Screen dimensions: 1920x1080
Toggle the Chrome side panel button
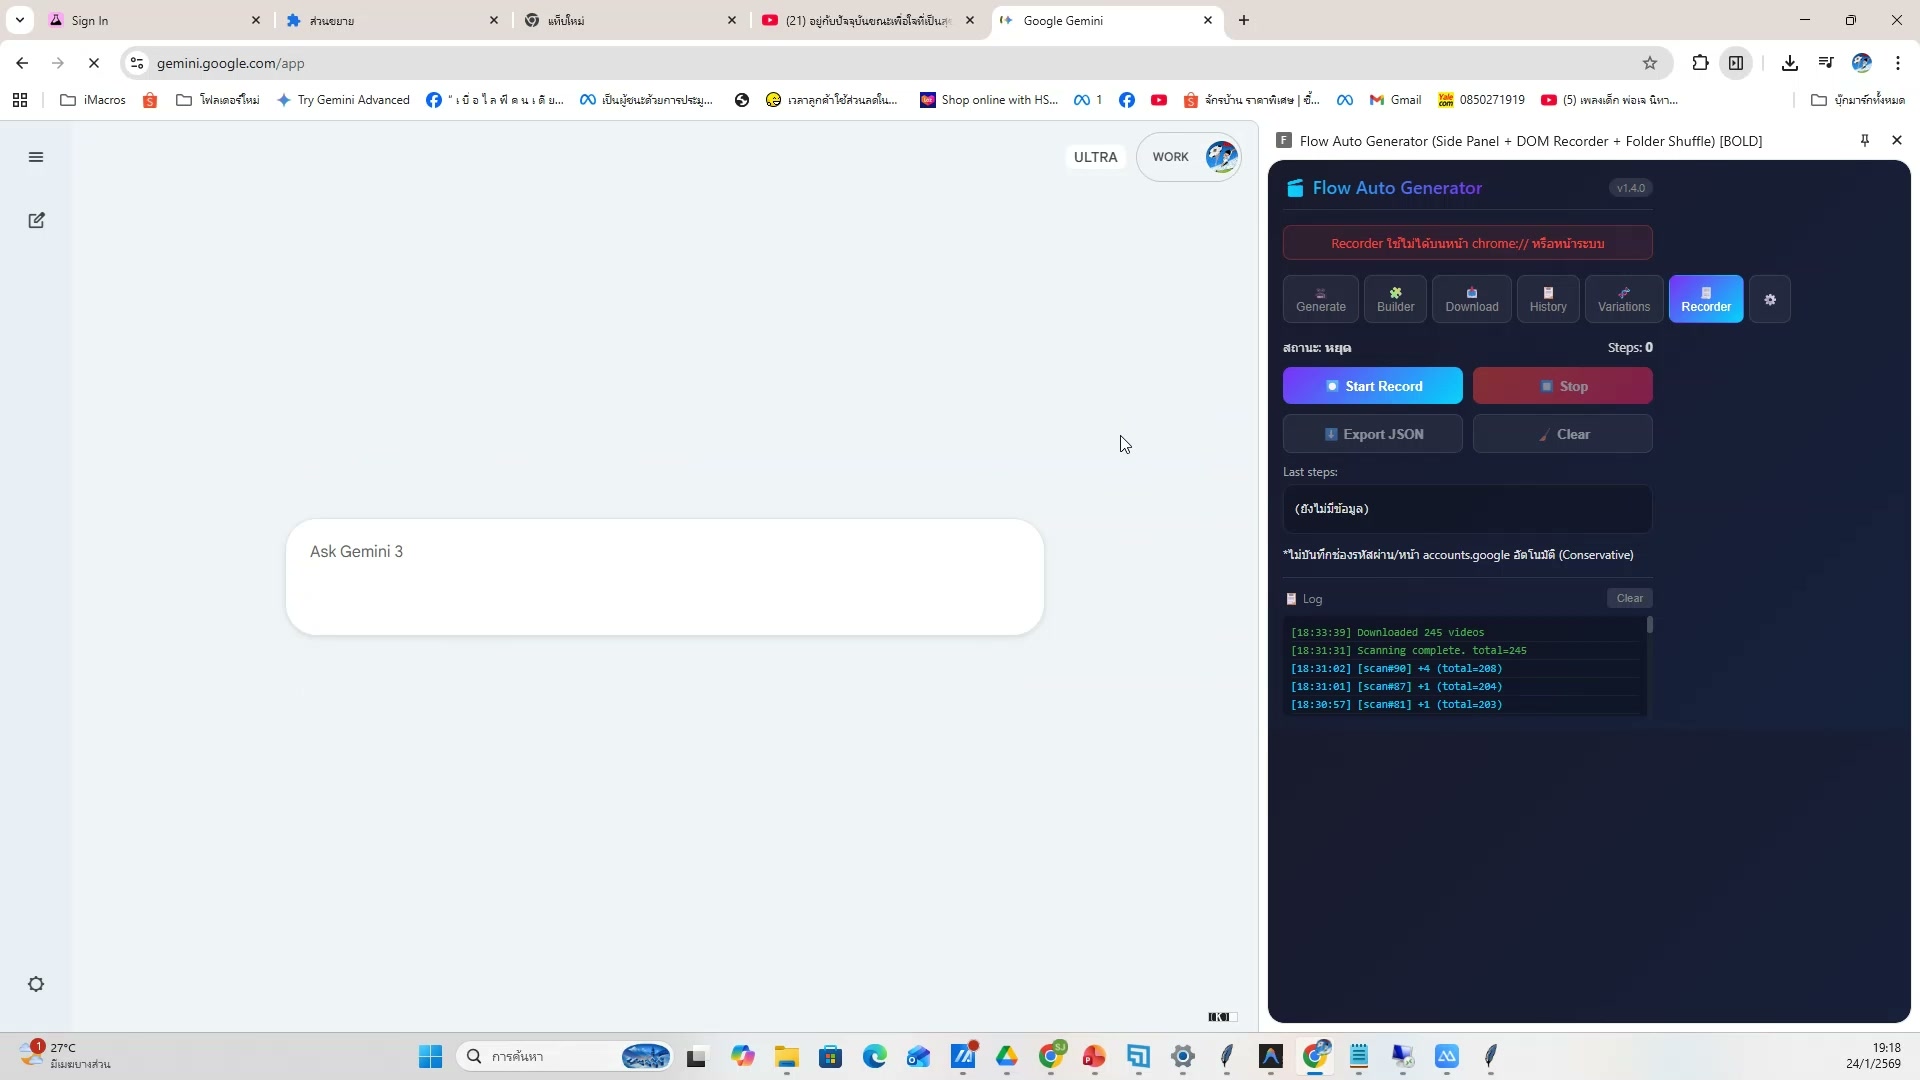point(1736,63)
